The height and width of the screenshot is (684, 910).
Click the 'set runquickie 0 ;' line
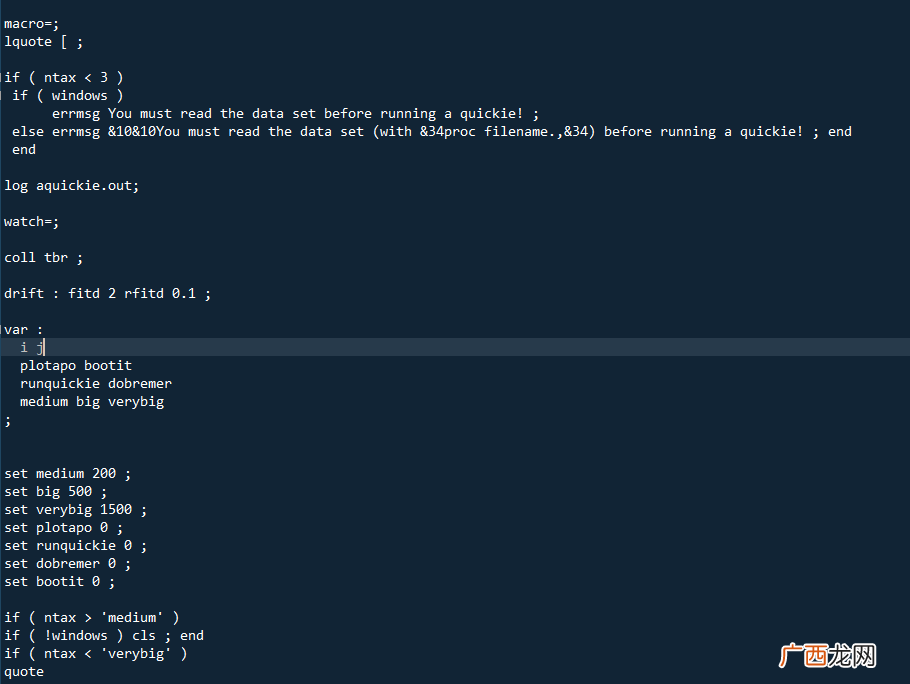75,545
